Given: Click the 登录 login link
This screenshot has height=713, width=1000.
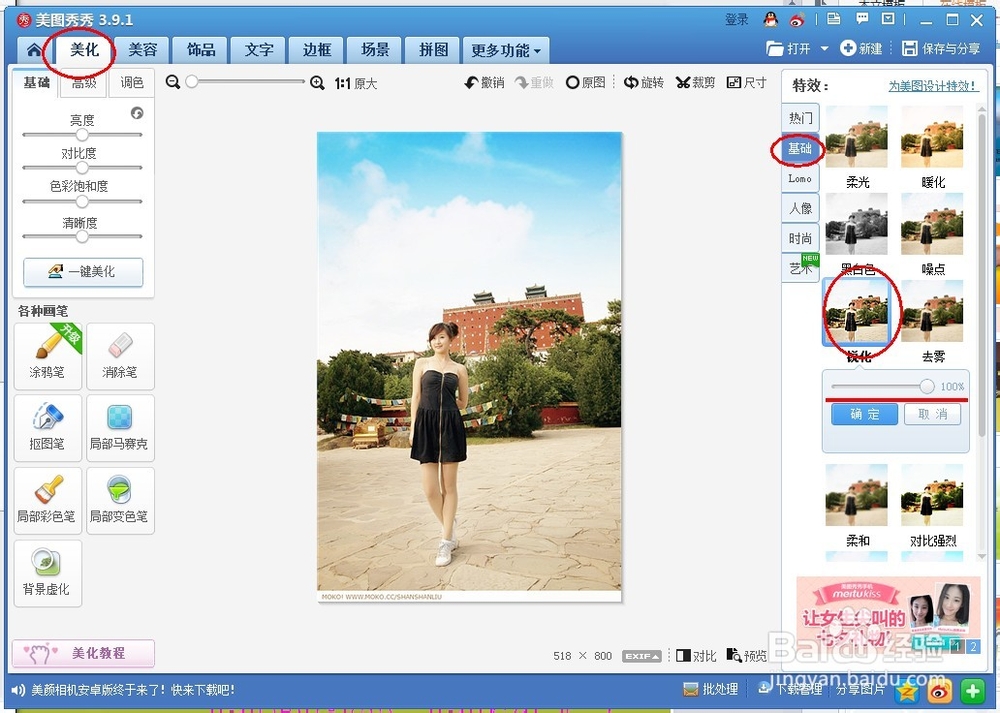Looking at the screenshot, I should click(x=737, y=20).
